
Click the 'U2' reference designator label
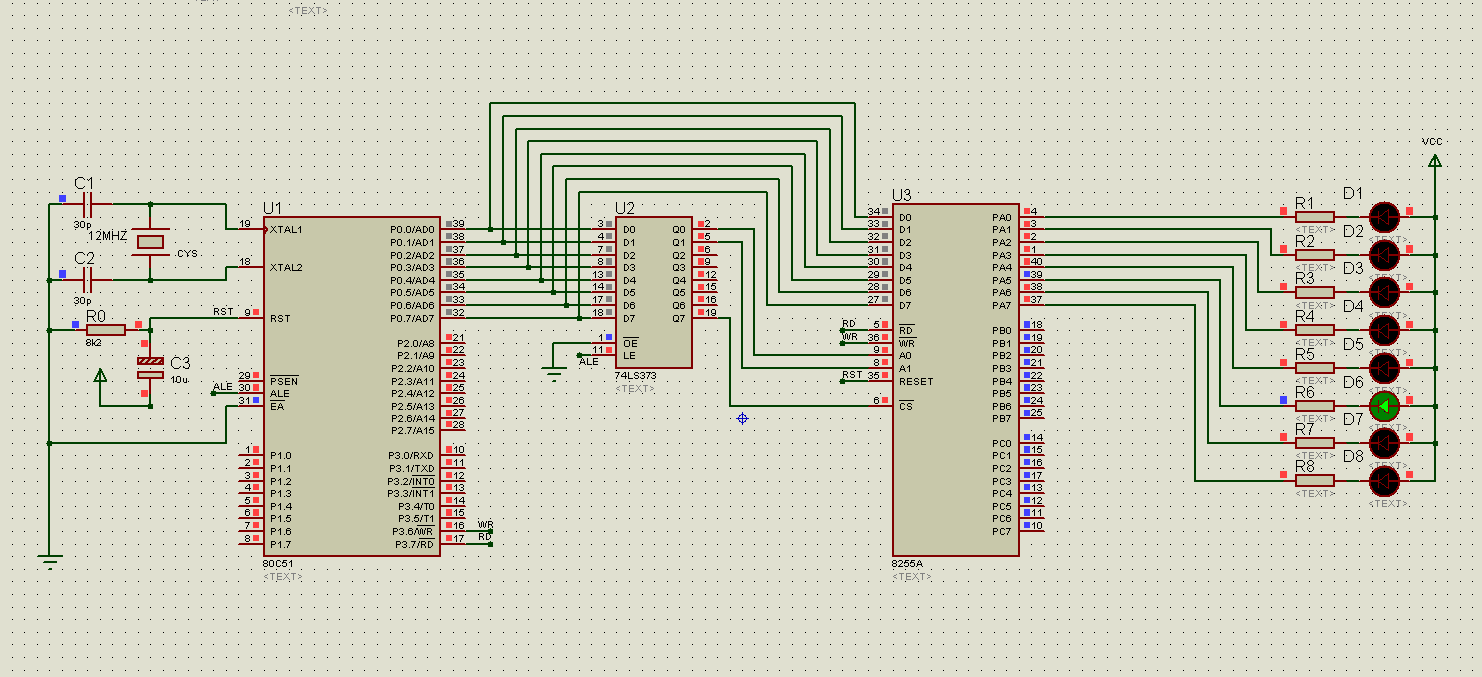[625, 208]
